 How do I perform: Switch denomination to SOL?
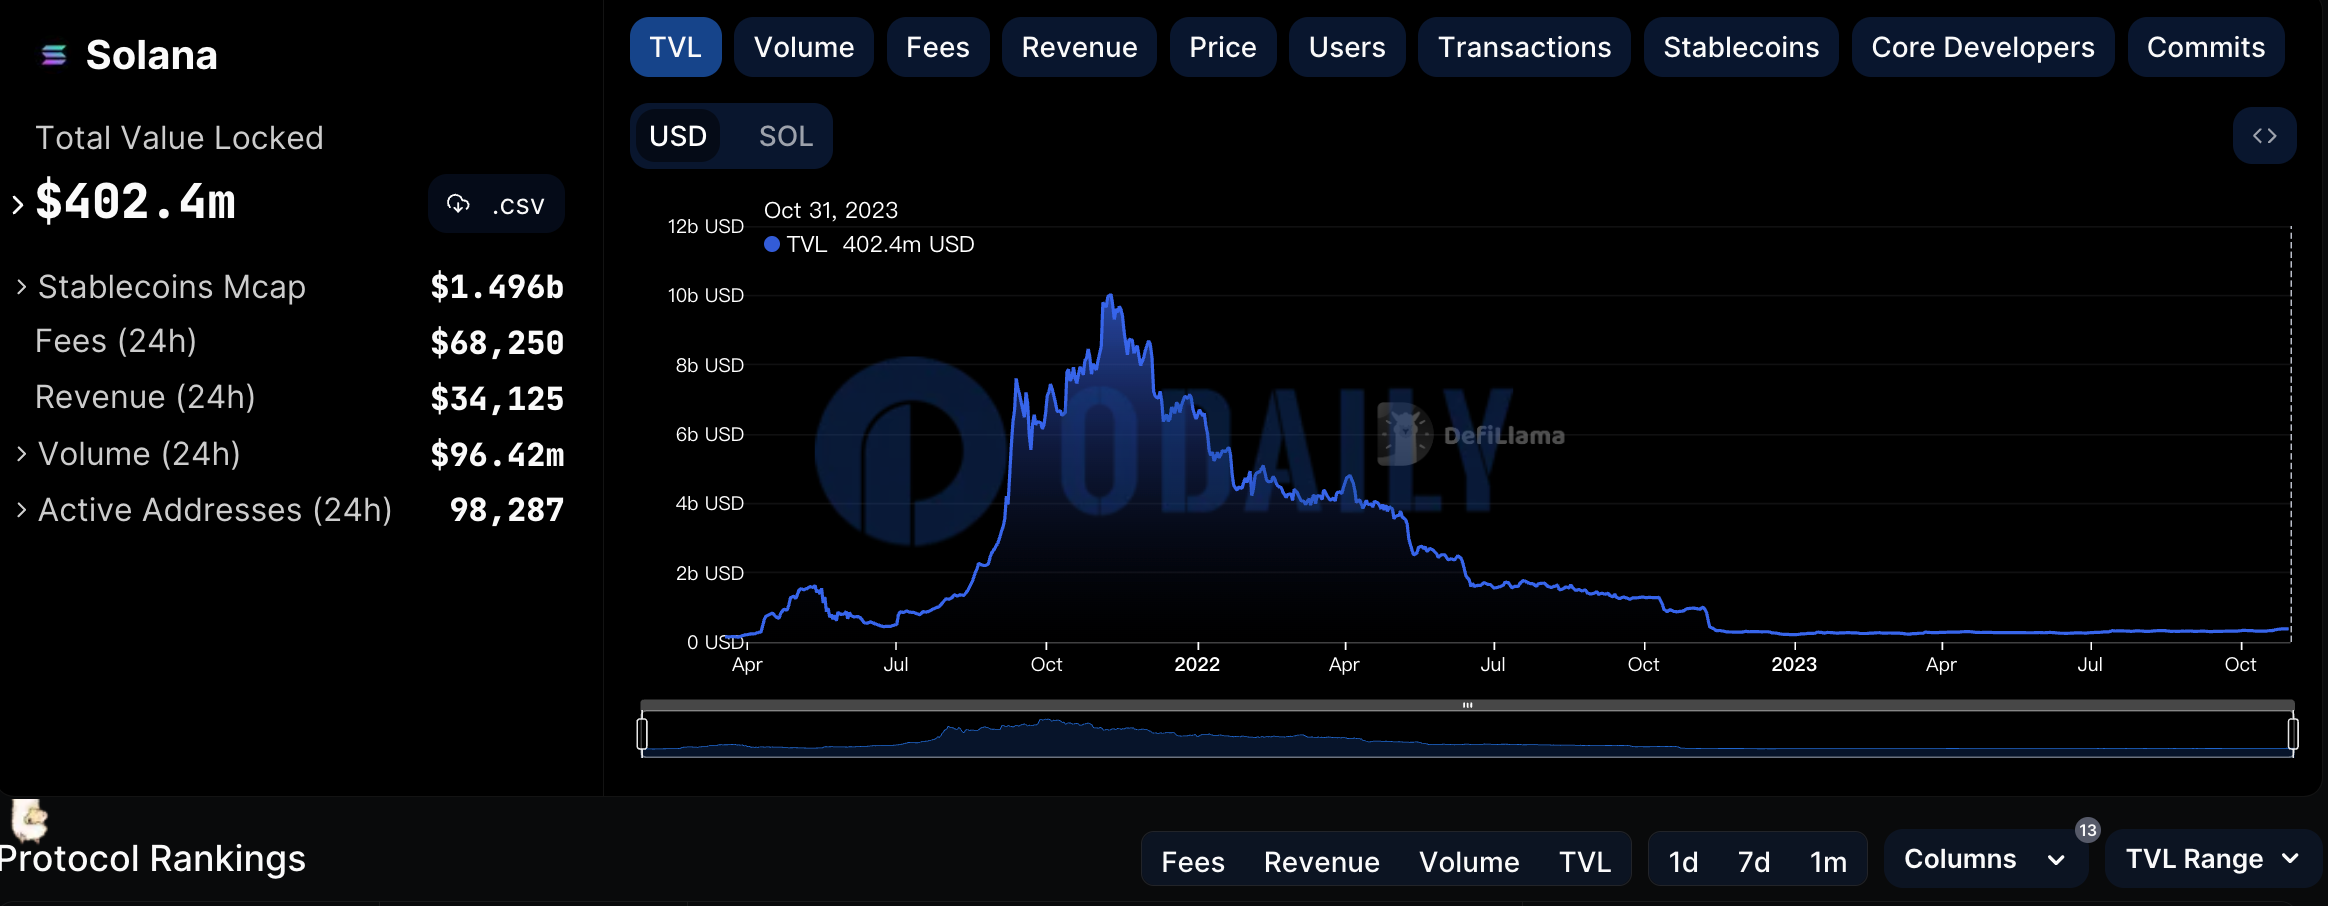(786, 136)
